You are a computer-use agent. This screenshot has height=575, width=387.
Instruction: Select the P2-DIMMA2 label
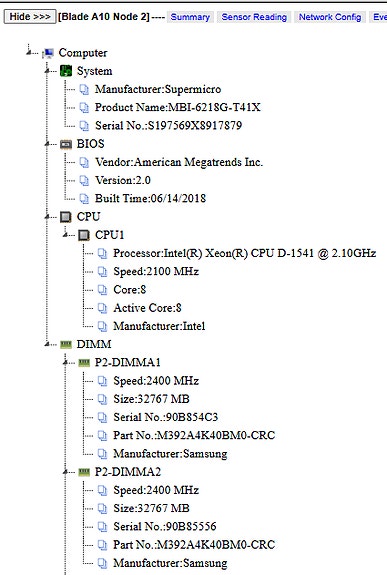click(128, 472)
